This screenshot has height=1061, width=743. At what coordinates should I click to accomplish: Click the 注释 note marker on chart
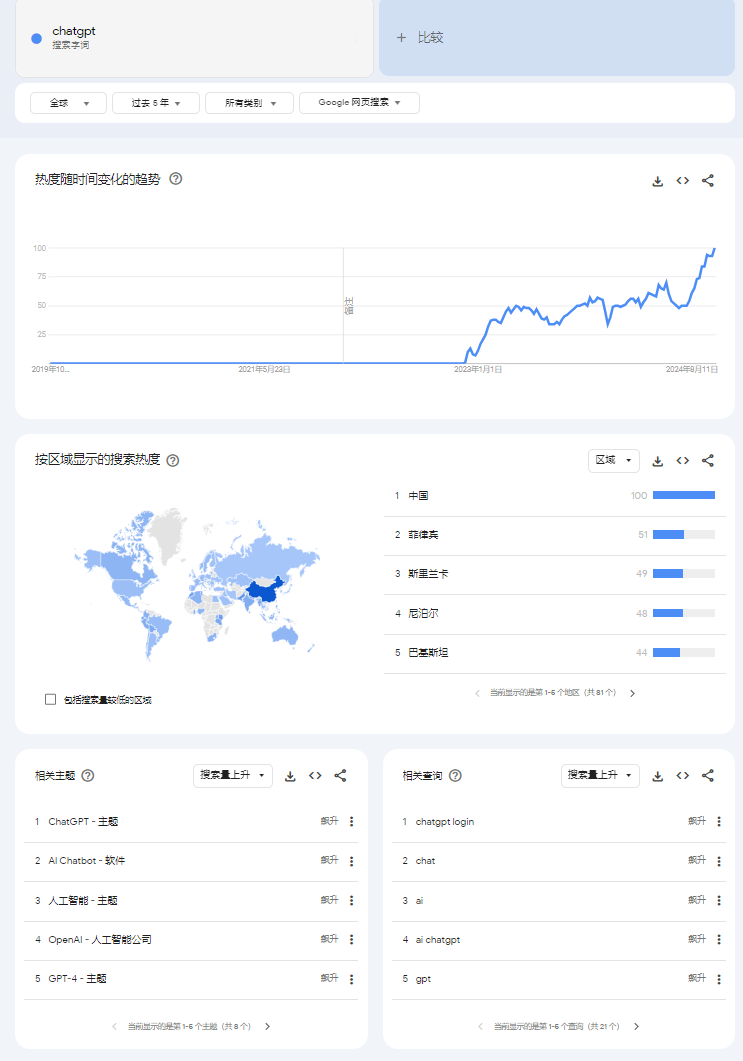[349, 306]
